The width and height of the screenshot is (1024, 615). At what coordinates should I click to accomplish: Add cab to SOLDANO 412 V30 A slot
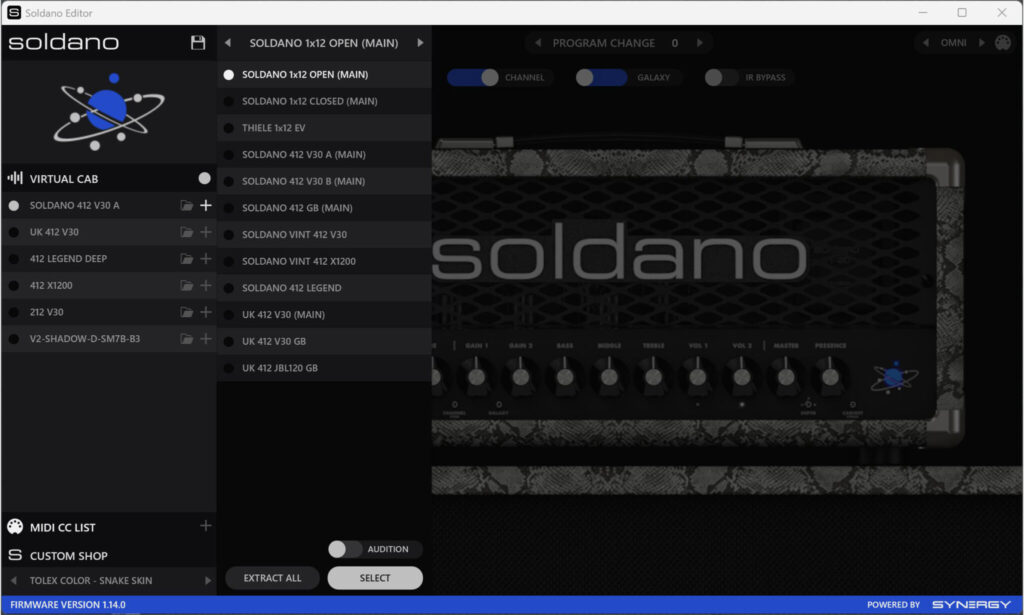(206, 205)
